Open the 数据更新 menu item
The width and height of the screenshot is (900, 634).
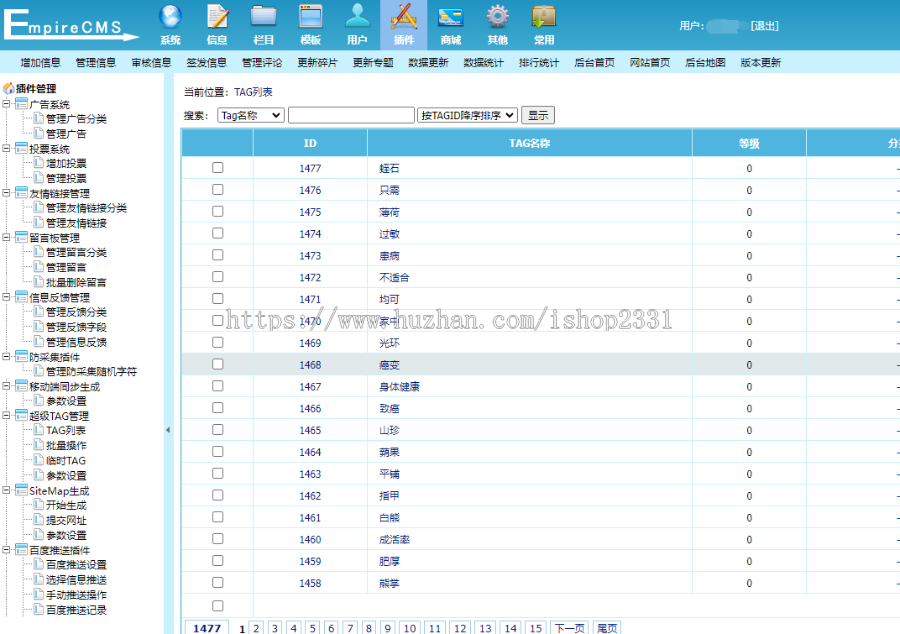(x=428, y=63)
